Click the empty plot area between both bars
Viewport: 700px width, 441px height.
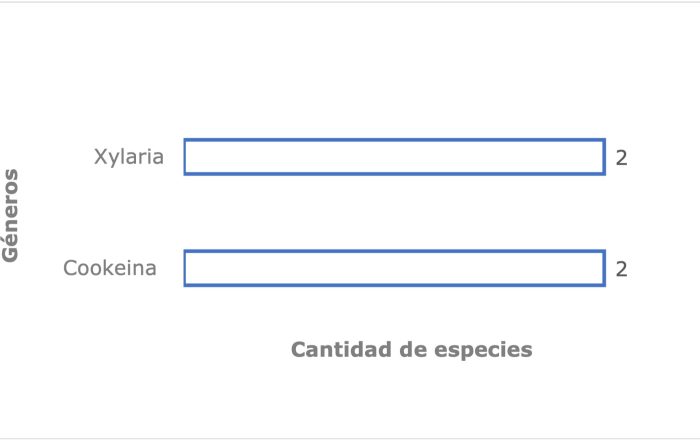395,212
